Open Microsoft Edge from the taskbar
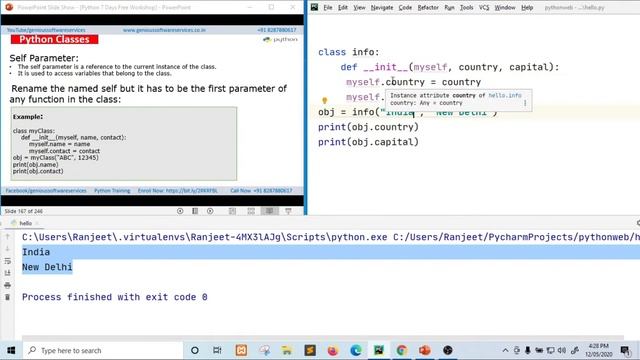 pyautogui.click(x=356, y=350)
